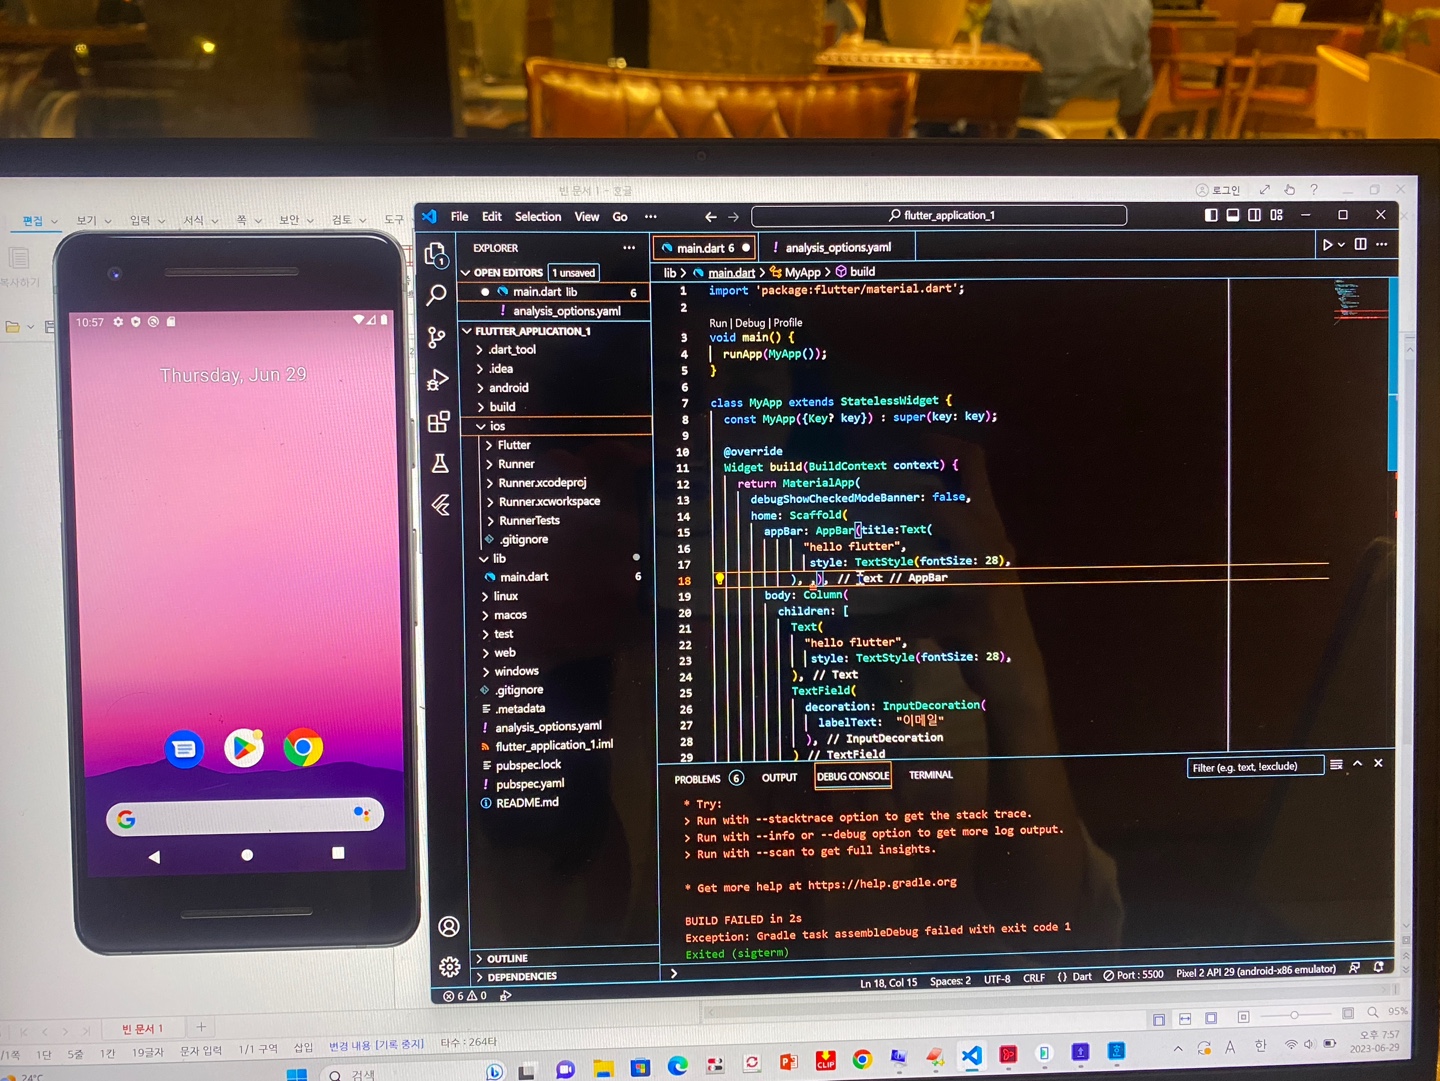Toggle the Primary Side Bar layout button
Image resolution: width=1440 pixels, height=1081 pixels.
click(x=1211, y=215)
